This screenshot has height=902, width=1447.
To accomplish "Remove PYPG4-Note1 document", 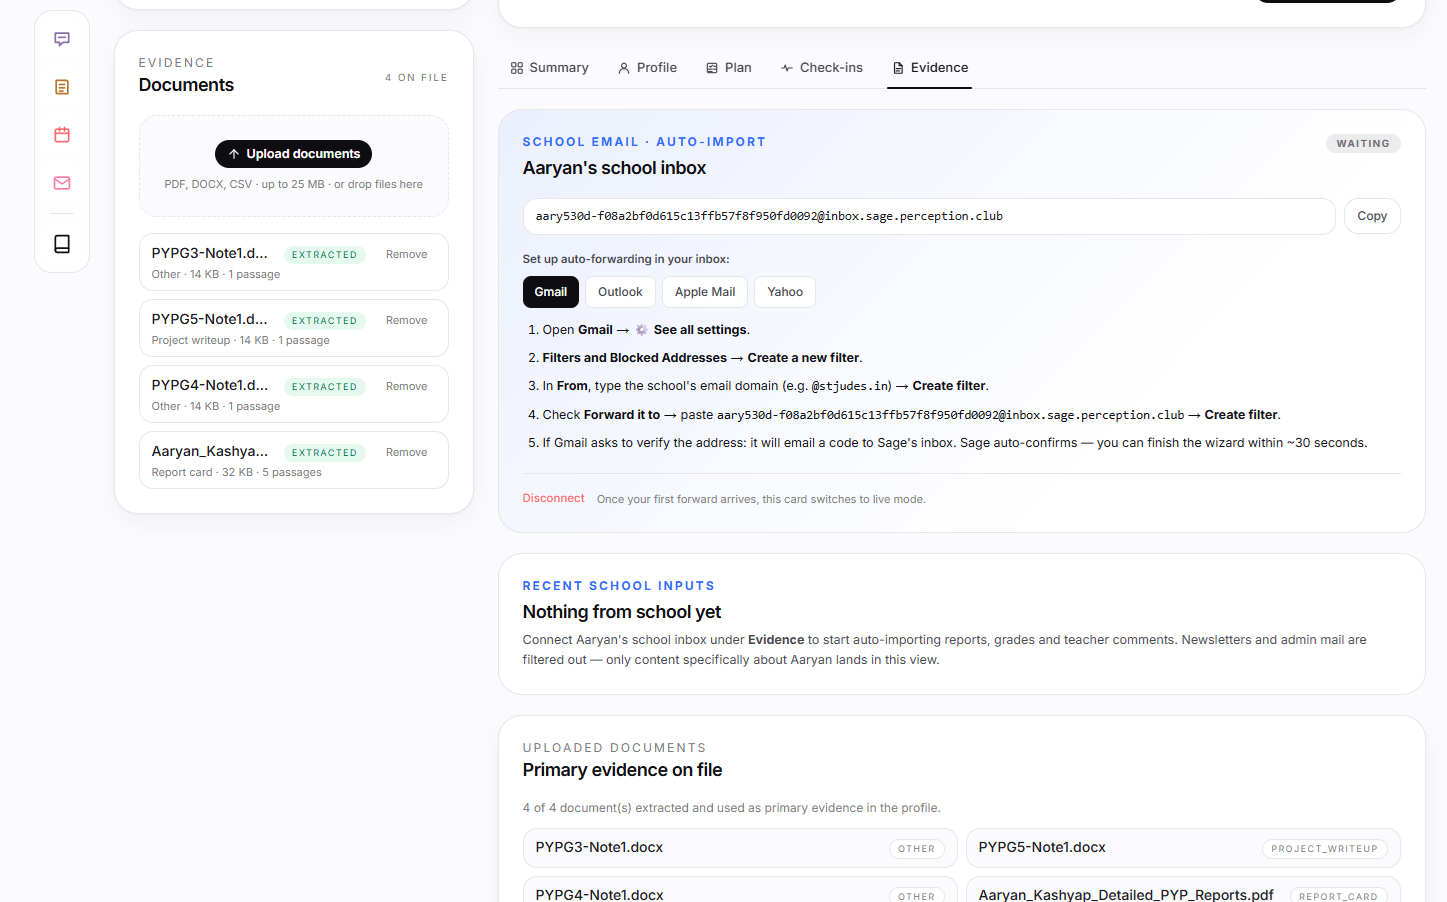I will (406, 386).
